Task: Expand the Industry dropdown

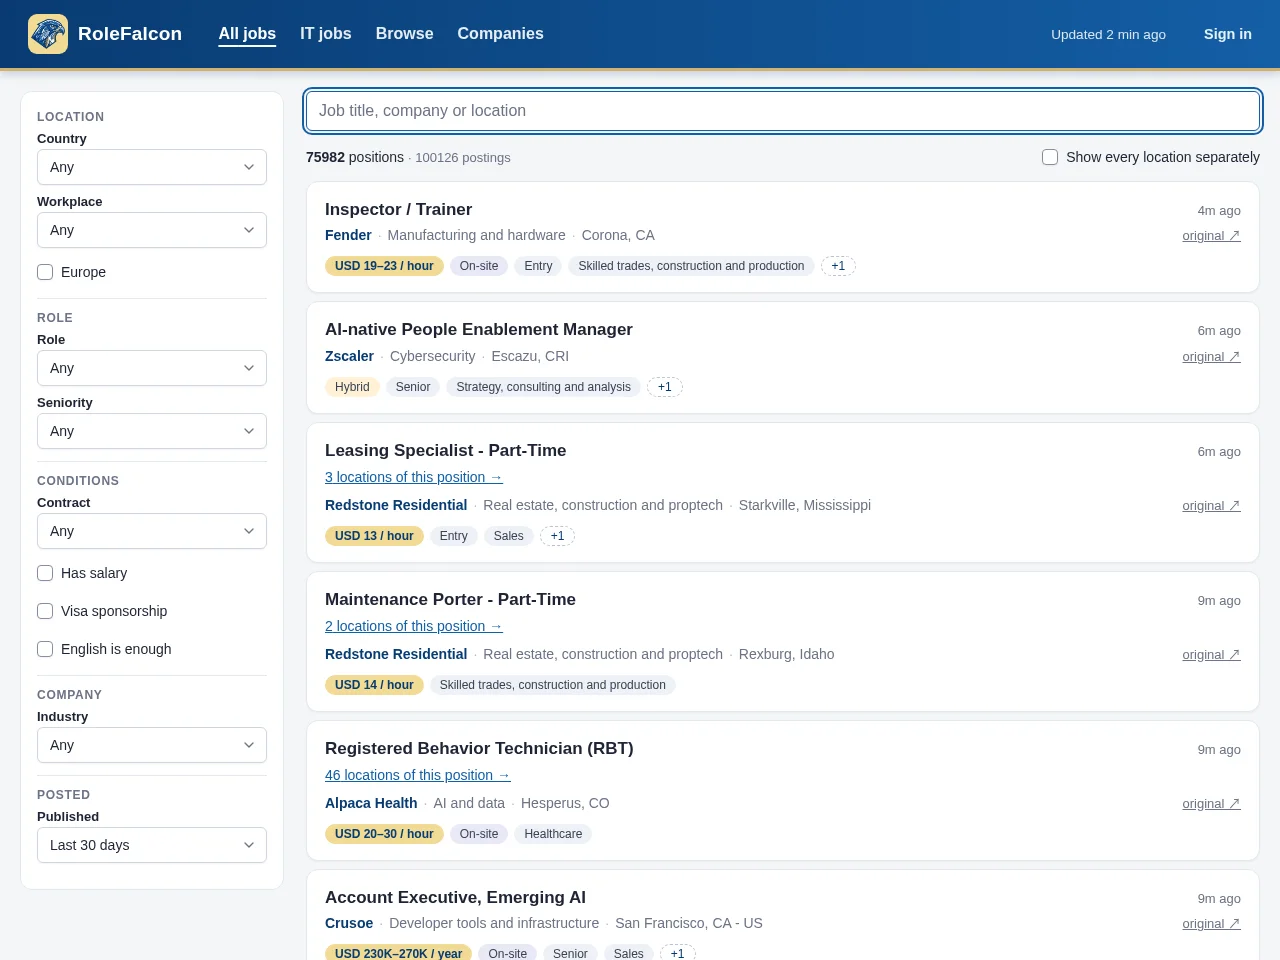Action: pyautogui.click(x=152, y=745)
